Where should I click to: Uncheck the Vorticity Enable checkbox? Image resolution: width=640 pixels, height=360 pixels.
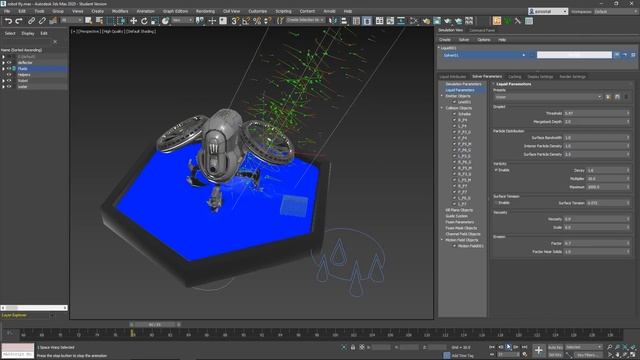(496, 170)
